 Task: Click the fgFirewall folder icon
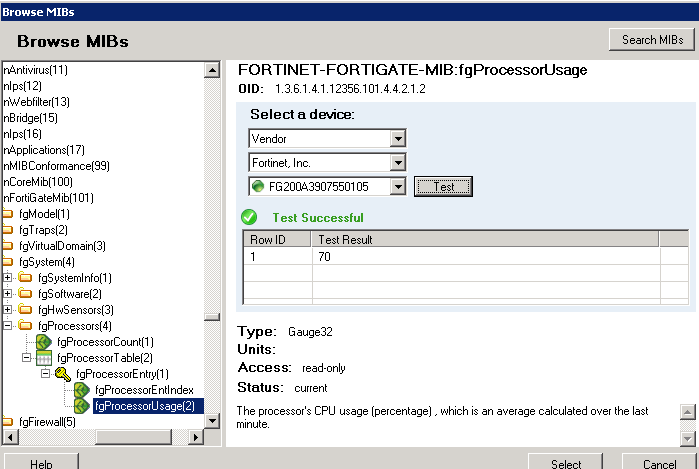point(8,421)
